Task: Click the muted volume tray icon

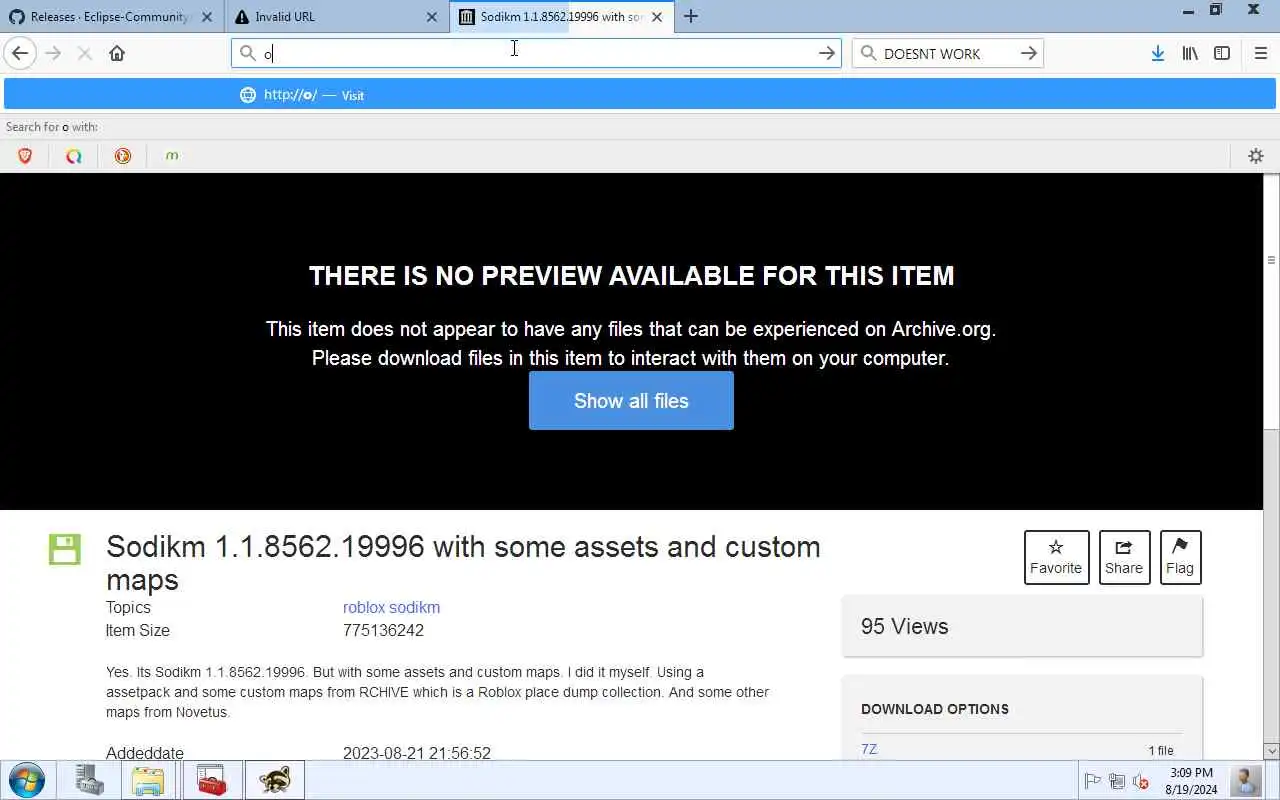Action: coord(1141,782)
